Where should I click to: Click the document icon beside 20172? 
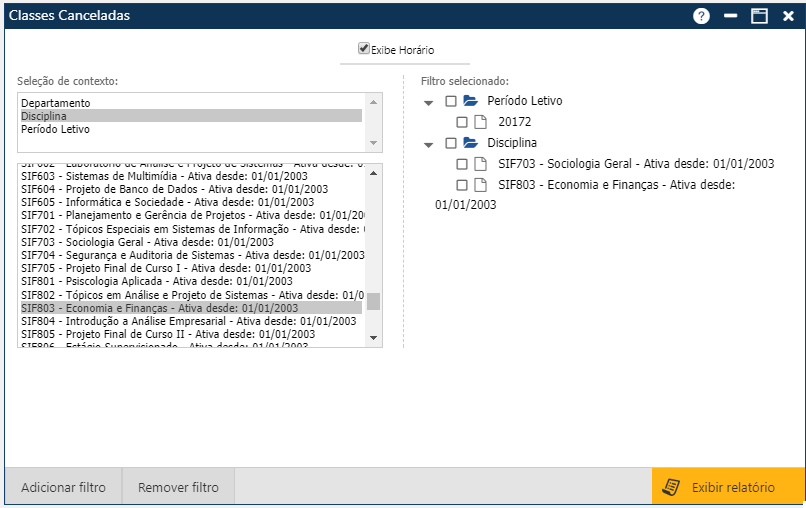[x=480, y=122]
